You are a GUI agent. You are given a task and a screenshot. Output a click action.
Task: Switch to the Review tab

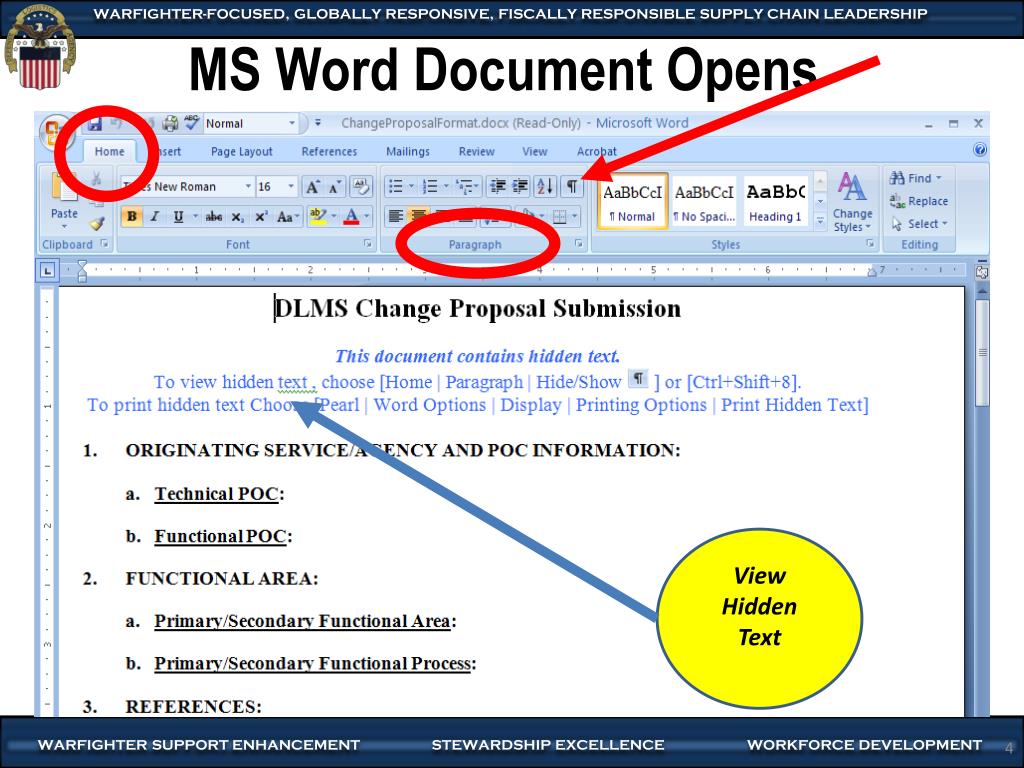(x=476, y=152)
